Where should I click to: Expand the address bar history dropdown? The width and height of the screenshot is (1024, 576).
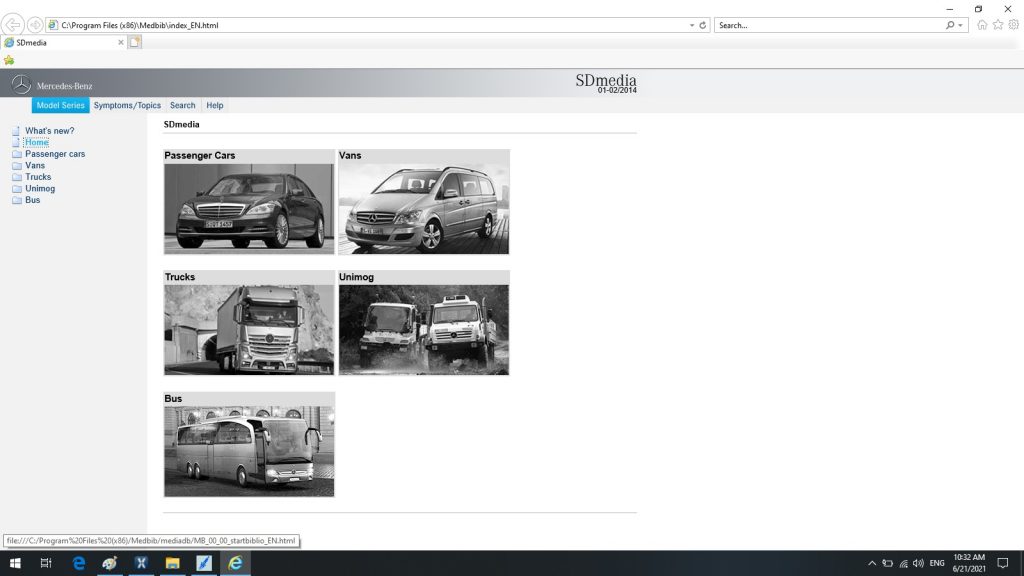point(691,25)
